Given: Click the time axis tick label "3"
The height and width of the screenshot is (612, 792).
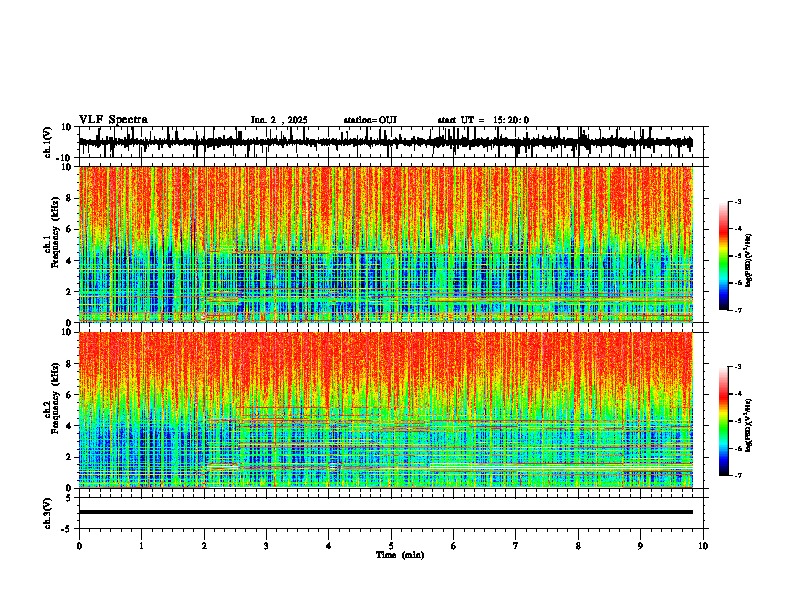Looking at the screenshot, I should (x=266, y=546).
